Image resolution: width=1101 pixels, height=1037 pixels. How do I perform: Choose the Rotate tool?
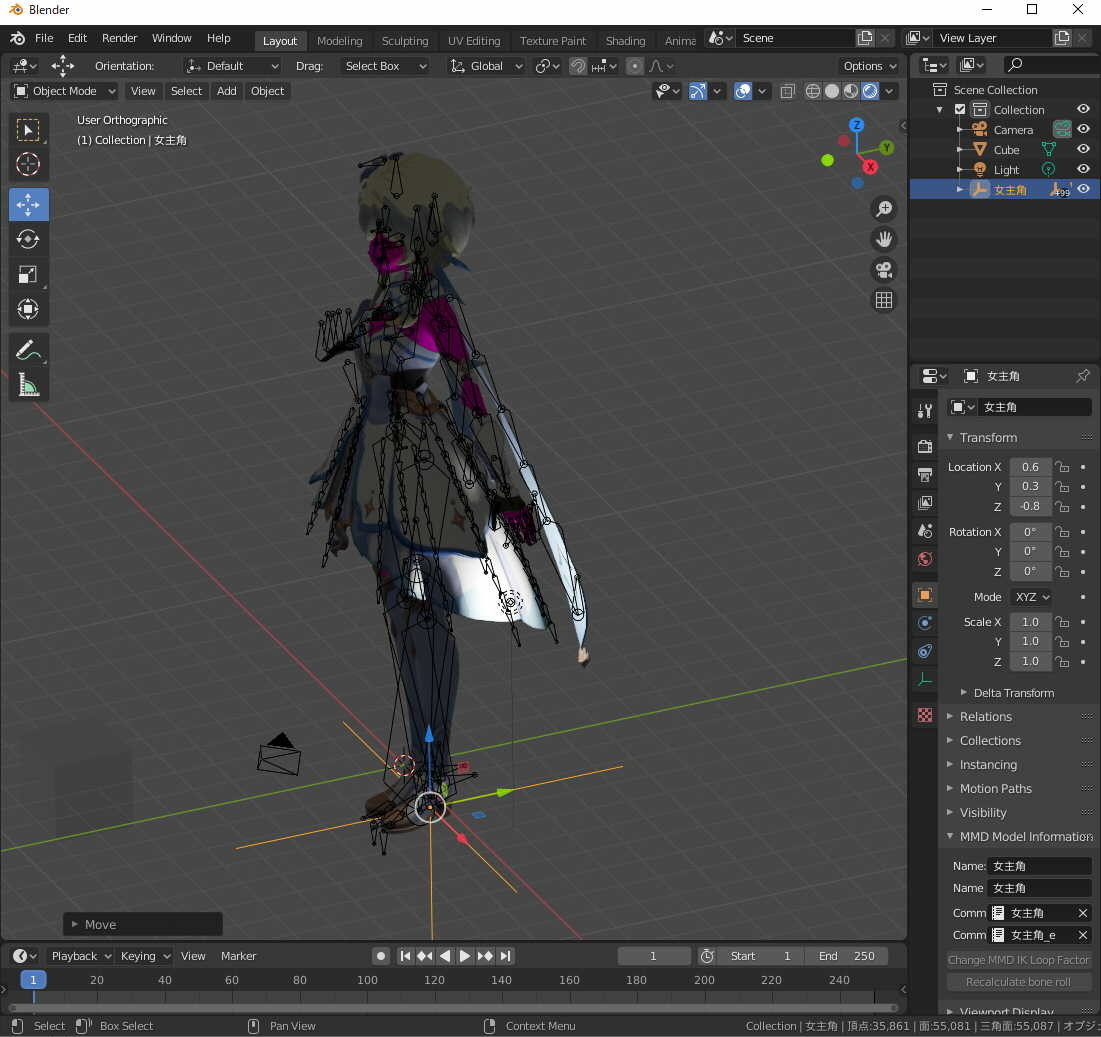pyautogui.click(x=28, y=239)
